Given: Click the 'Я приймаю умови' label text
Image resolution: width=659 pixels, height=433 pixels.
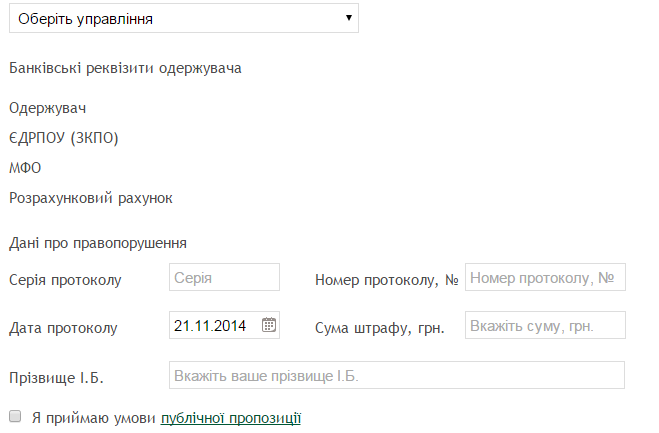Looking at the screenshot, I should tap(94, 417).
